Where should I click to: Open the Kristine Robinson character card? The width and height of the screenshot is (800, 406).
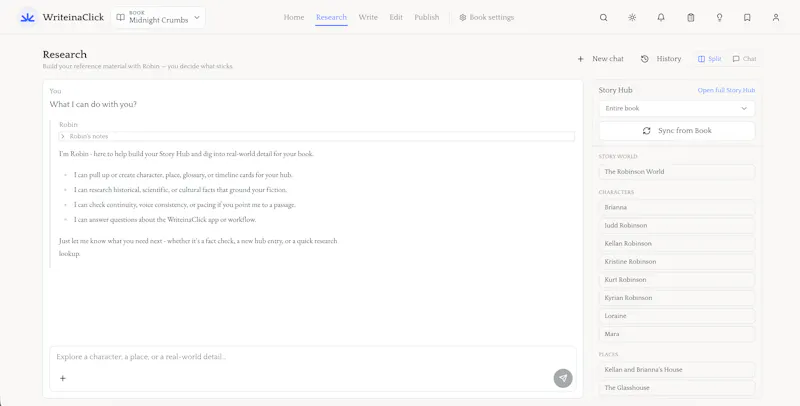tap(677, 262)
